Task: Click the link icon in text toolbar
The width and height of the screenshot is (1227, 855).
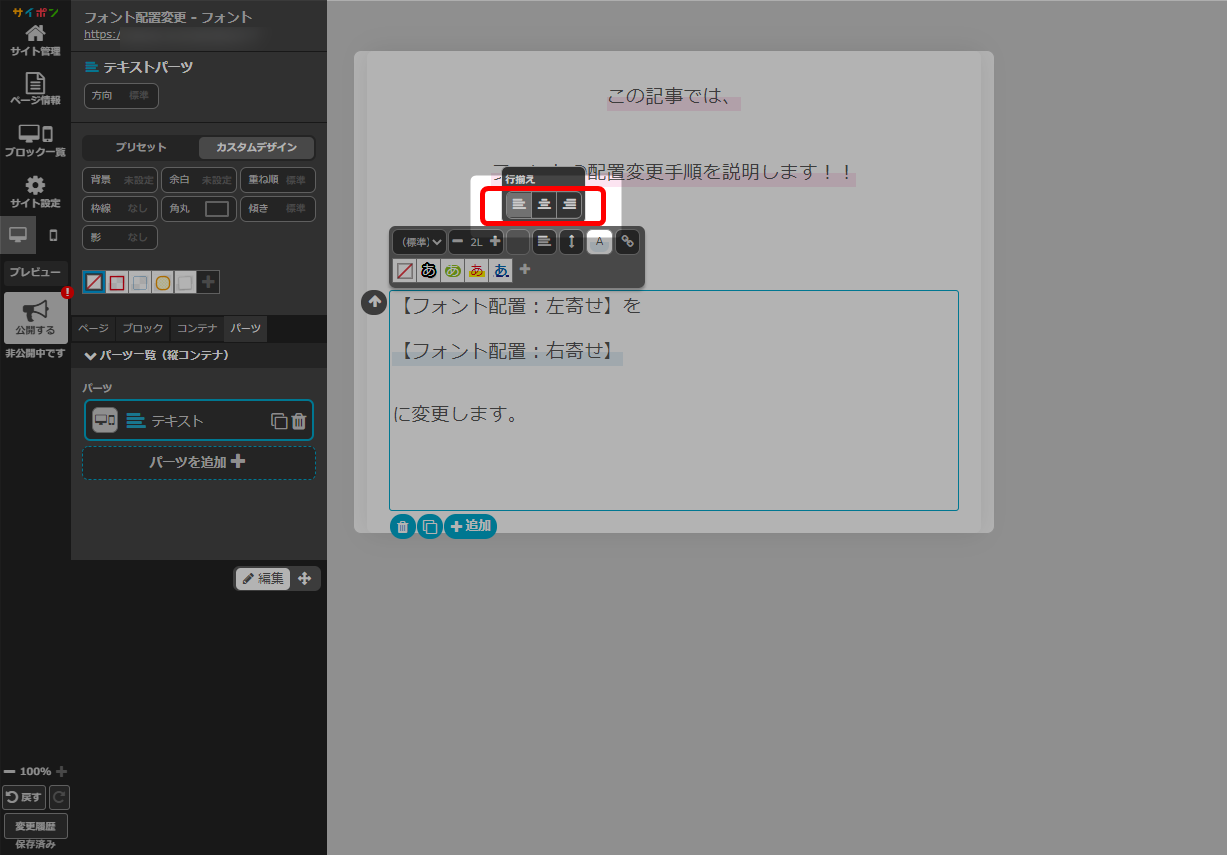Action: point(627,241)
